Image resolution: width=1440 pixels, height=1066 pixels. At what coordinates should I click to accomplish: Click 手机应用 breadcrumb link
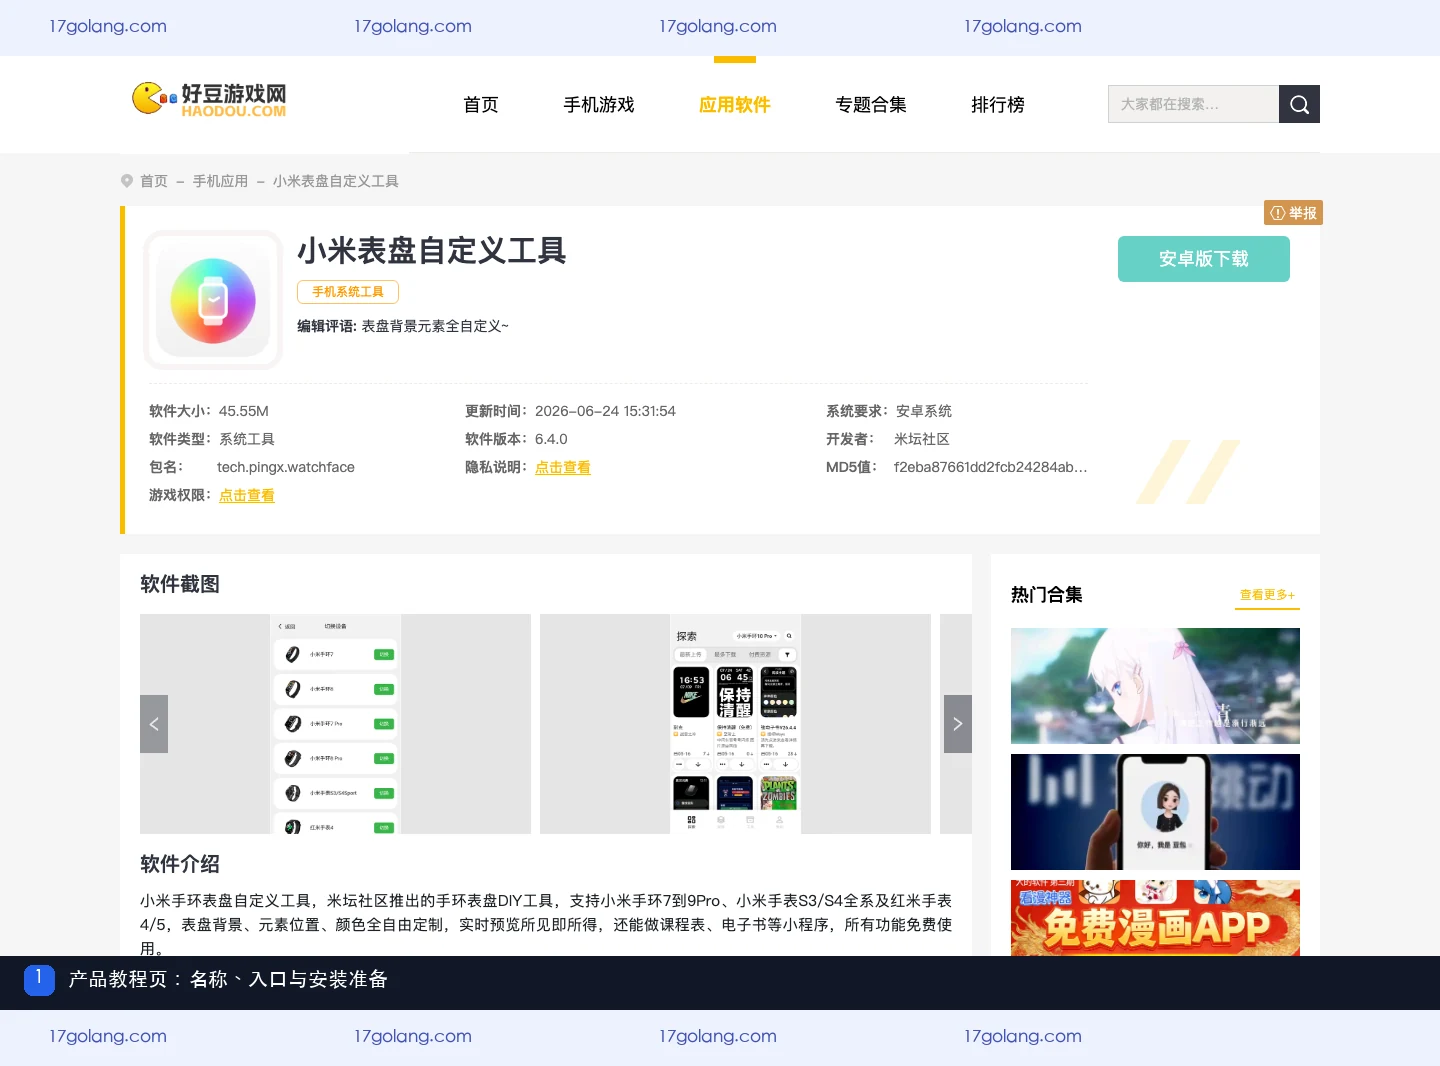coord(220,181)
